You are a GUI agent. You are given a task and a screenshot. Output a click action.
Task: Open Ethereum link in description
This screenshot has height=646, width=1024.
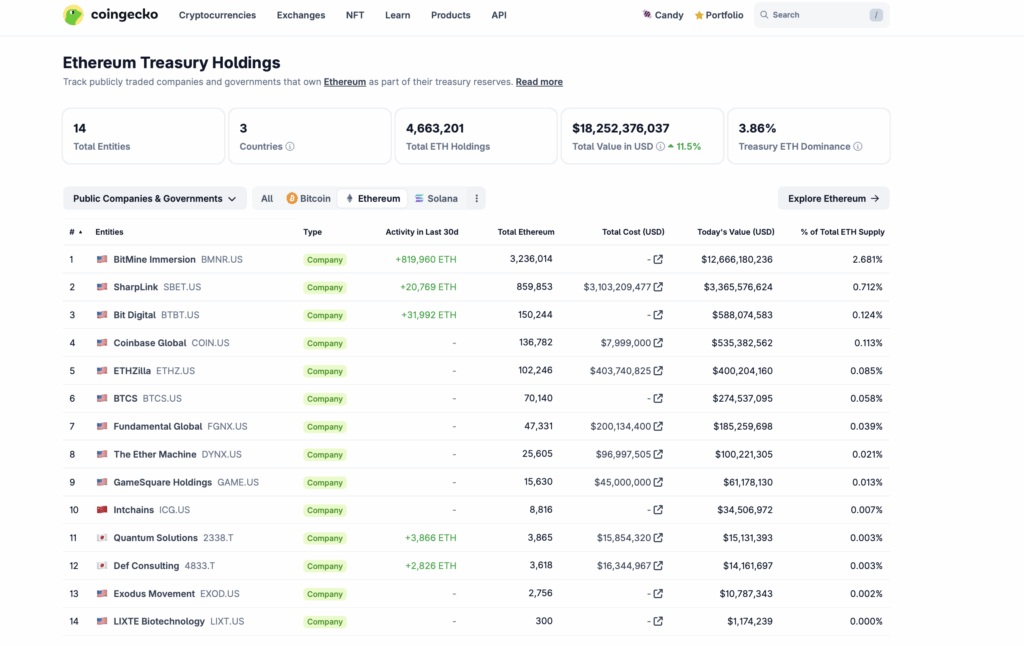[x=345, y=82]
